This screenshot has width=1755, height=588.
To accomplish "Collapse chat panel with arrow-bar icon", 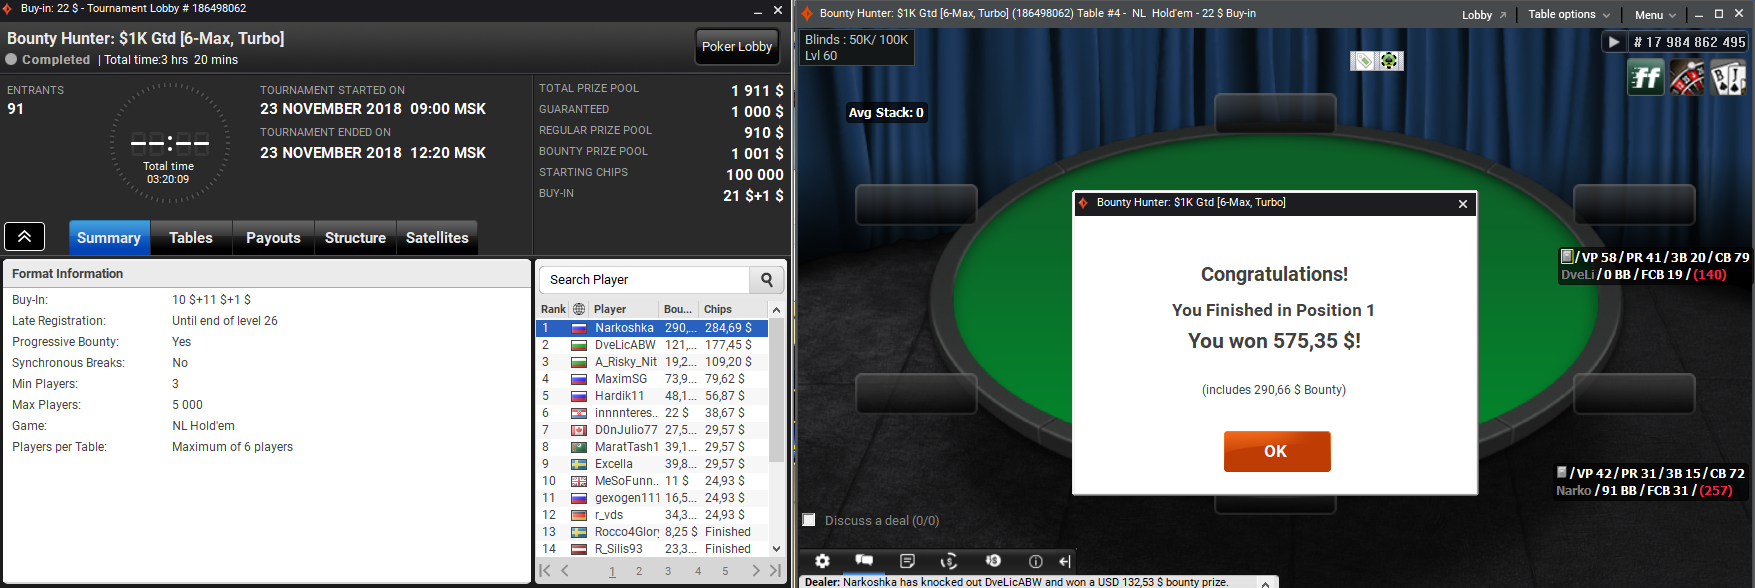I will [1065, 561].
